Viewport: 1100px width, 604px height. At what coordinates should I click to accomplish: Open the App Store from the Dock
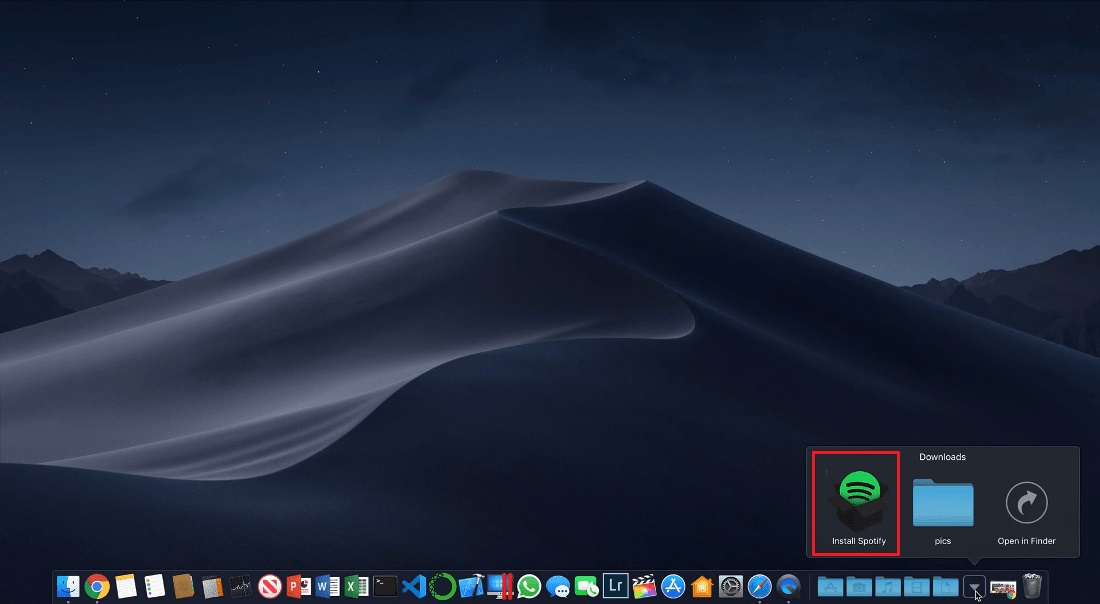click(x=673, y=586)
